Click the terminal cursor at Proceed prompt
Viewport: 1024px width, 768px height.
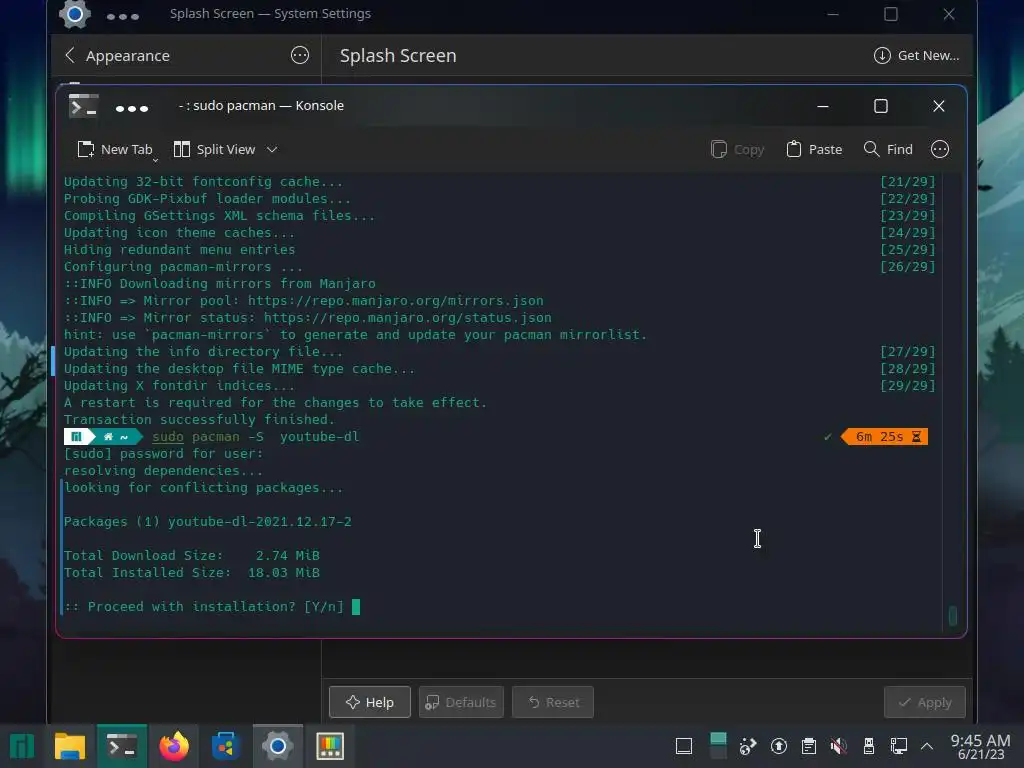(x=356, y=607)
